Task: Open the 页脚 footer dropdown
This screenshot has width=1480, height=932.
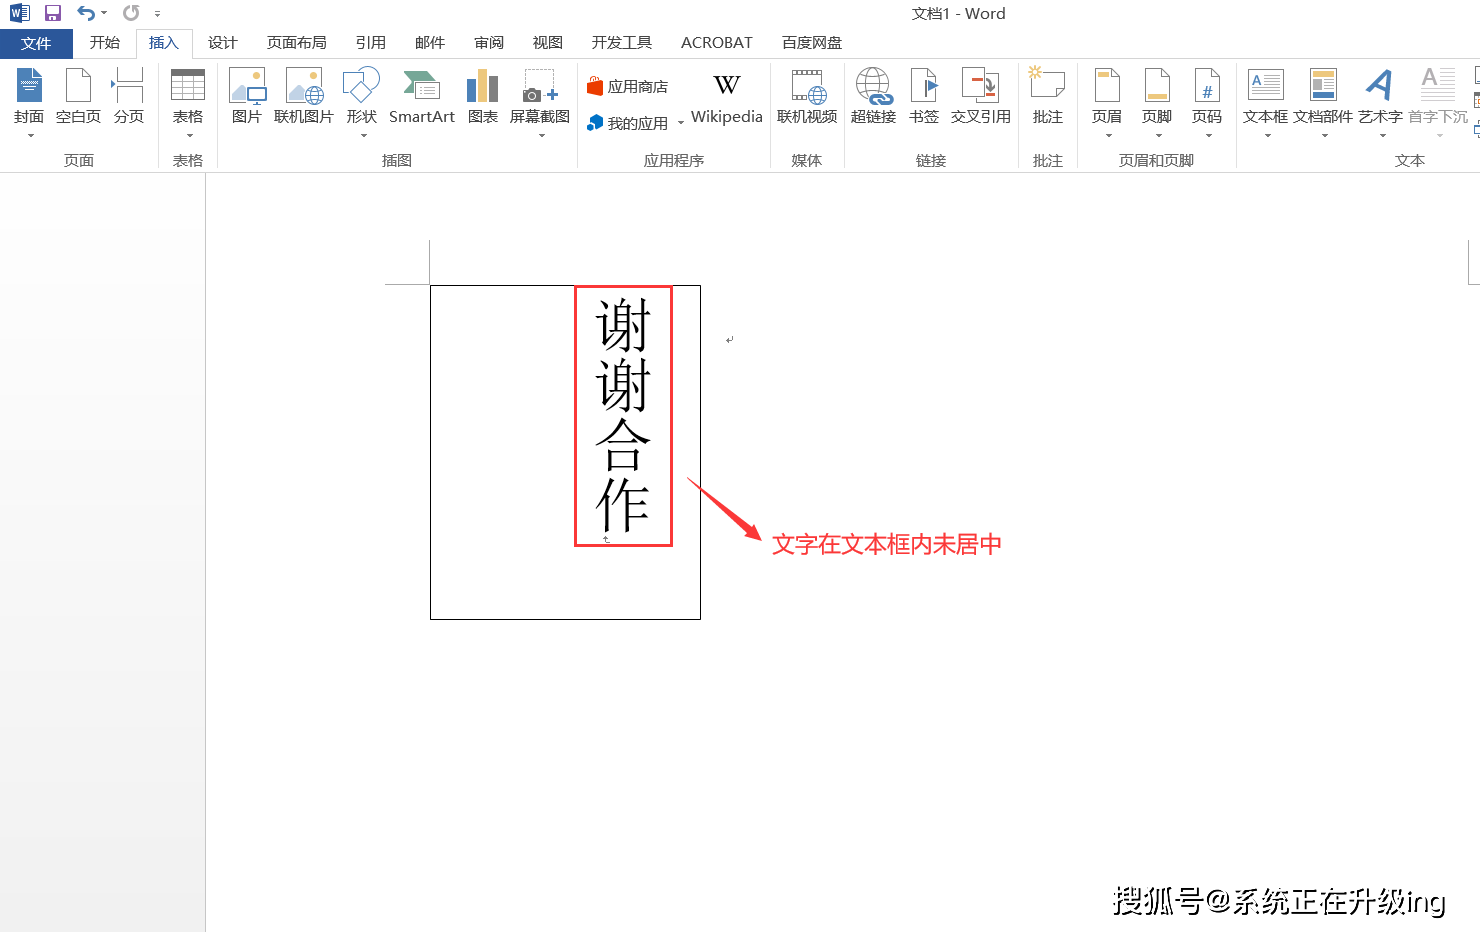Action: [x=1157, y=102]
